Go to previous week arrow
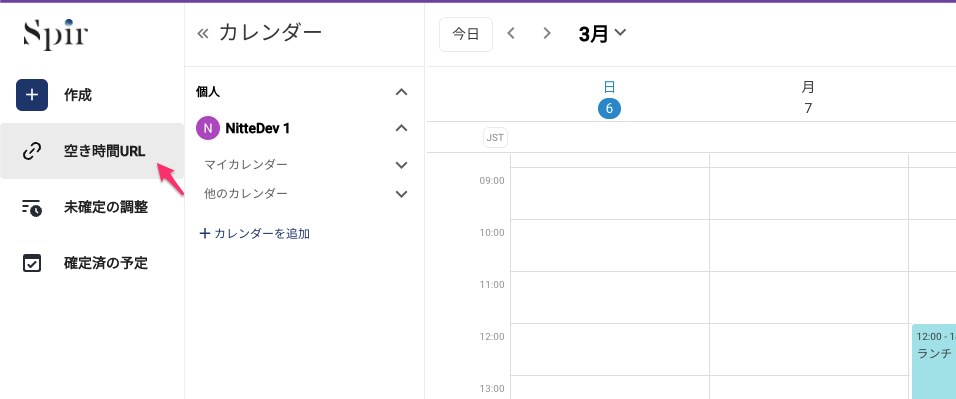Screen dimensions: 956x399 coord(512,34)
